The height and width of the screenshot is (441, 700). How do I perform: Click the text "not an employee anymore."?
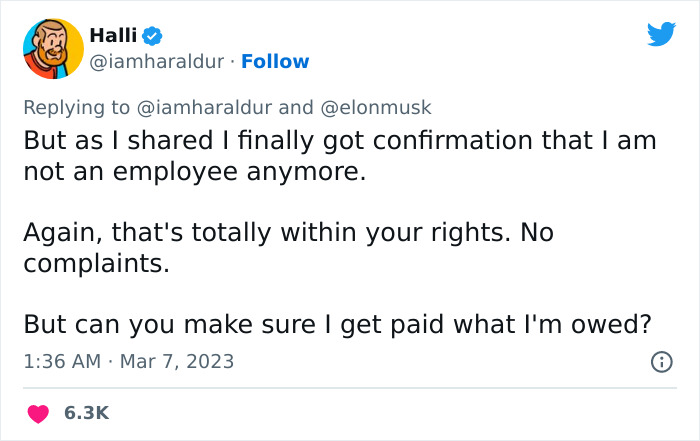pos(194,172)
